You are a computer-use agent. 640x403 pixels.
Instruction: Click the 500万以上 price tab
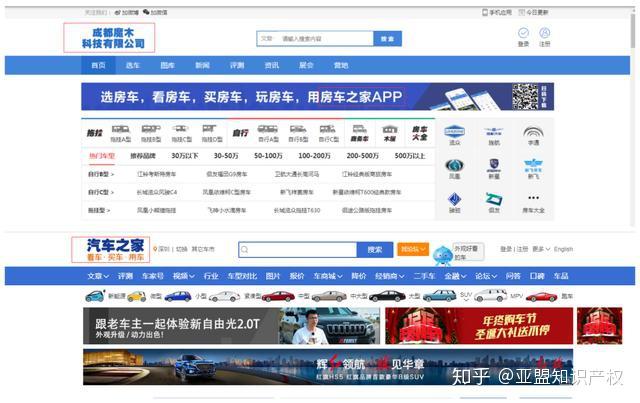coord(410,156)
